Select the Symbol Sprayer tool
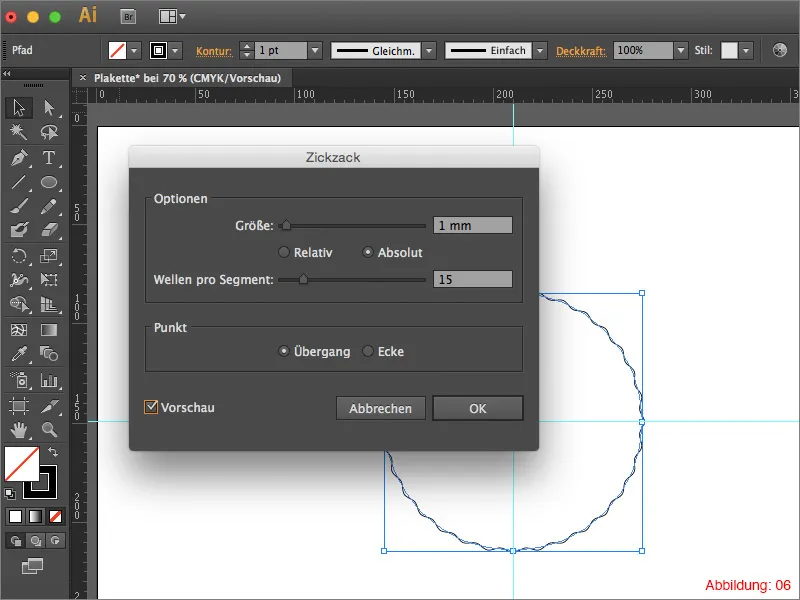 pos(19,380)
